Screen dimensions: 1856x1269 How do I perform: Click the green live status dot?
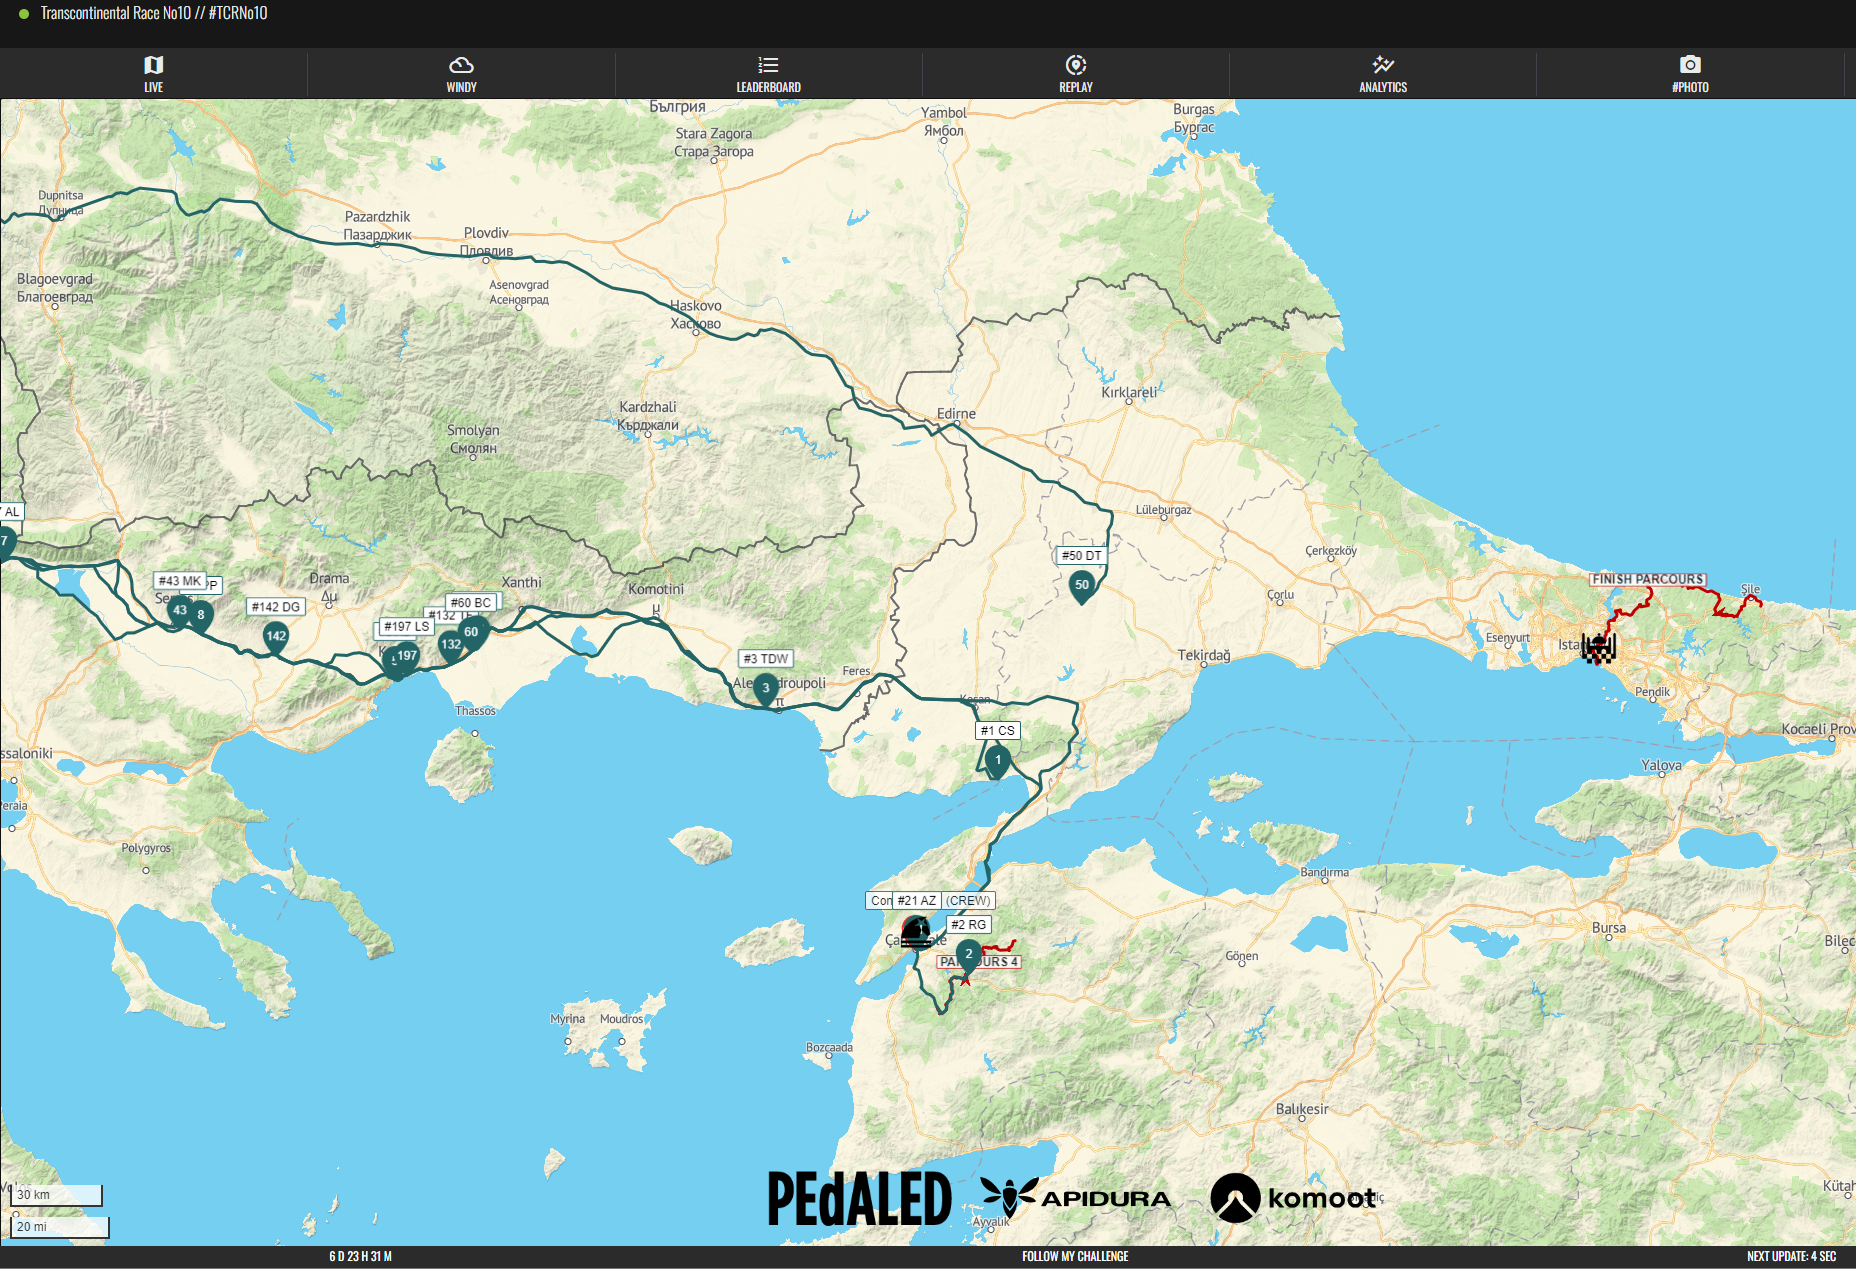pyautogui.click(x=24, y=14)
